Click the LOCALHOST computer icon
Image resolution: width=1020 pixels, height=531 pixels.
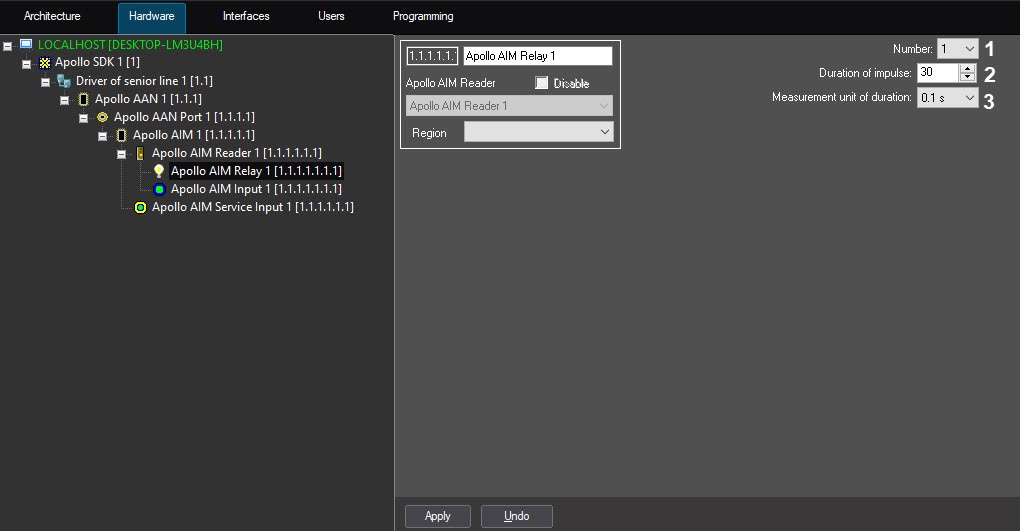[x=26, y=44]
